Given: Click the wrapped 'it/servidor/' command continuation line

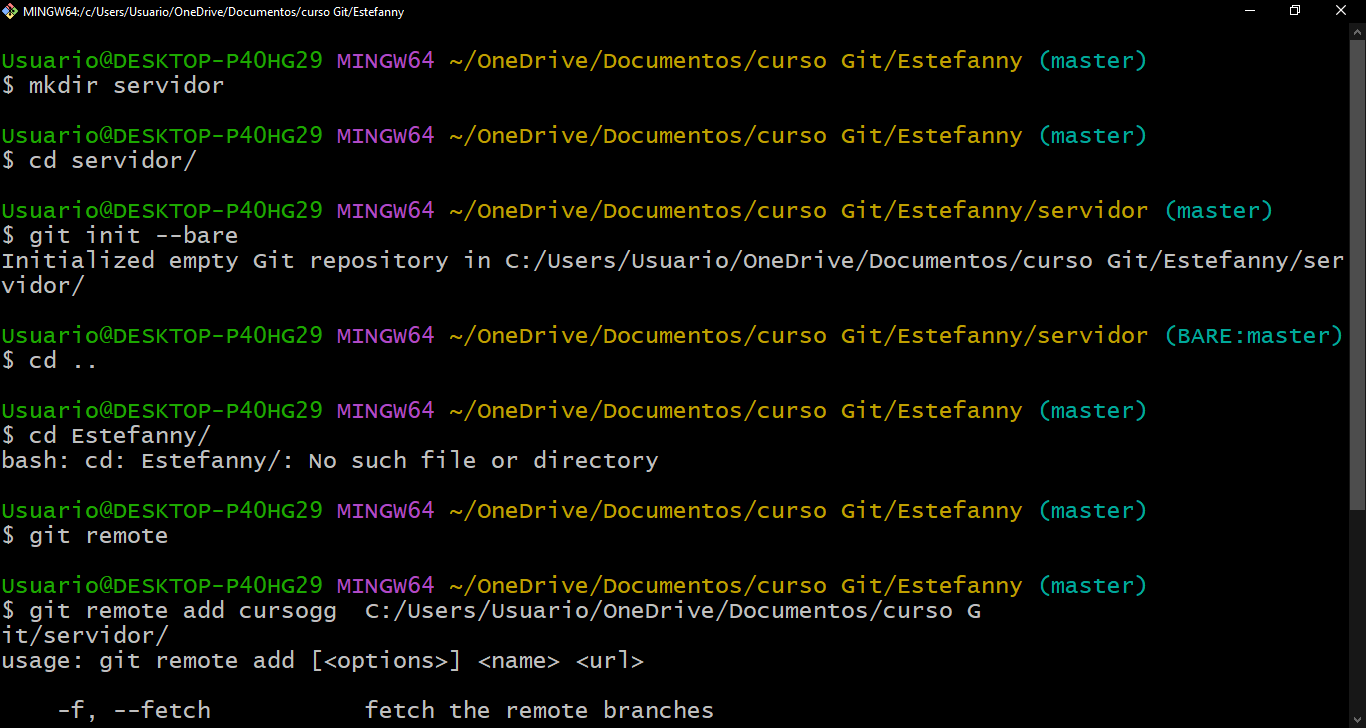Looking at the screenshot, I should coord(85,636).
